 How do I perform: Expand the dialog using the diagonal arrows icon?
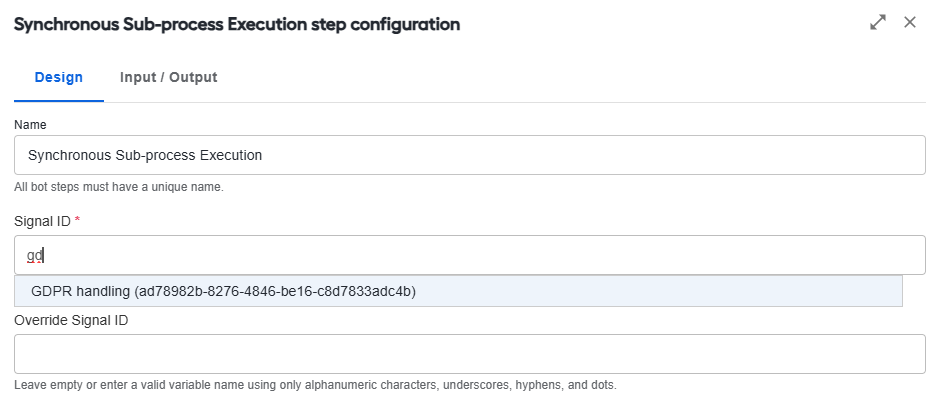point(878,22)
